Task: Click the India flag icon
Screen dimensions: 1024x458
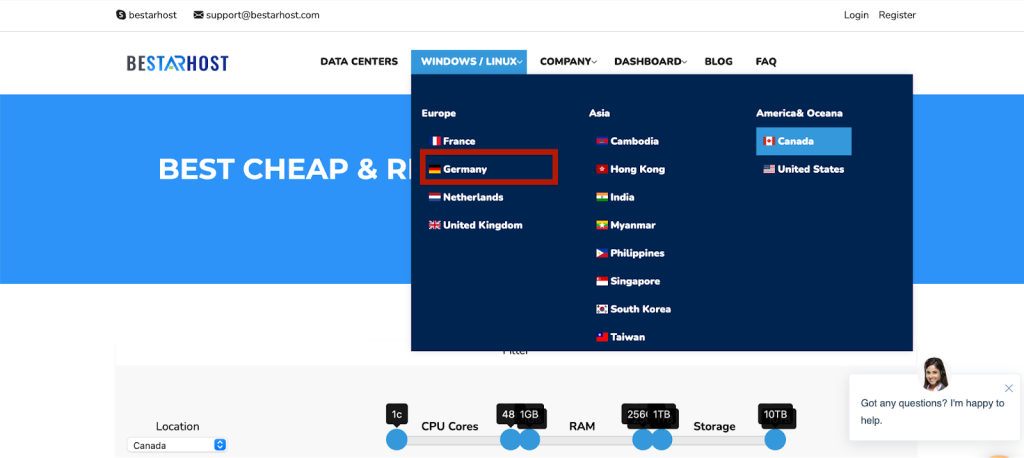Action: (x=602, y=197)
